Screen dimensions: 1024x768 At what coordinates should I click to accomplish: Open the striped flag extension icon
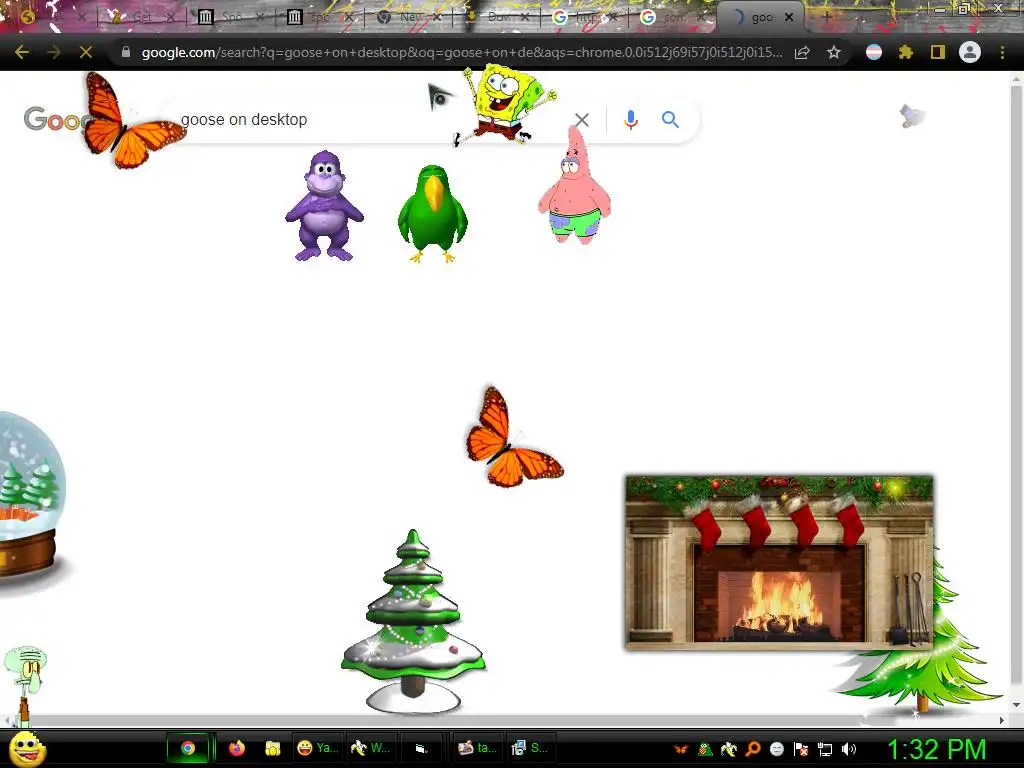[874, 52]
